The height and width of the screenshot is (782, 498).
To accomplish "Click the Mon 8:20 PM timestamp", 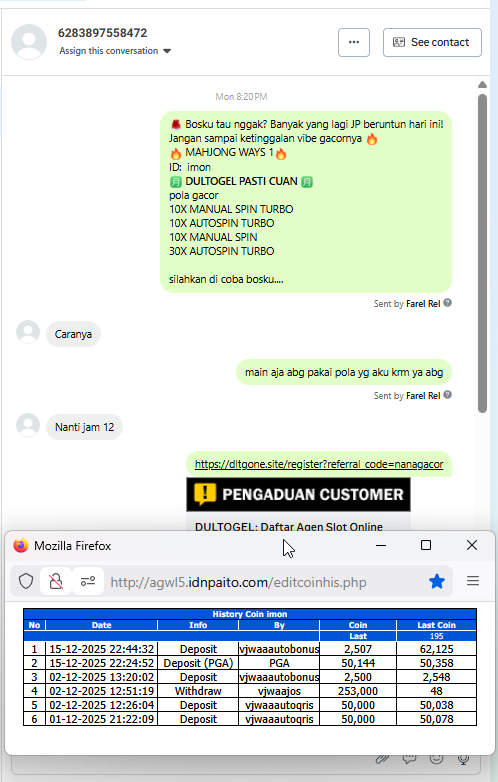I will [241, 96].
